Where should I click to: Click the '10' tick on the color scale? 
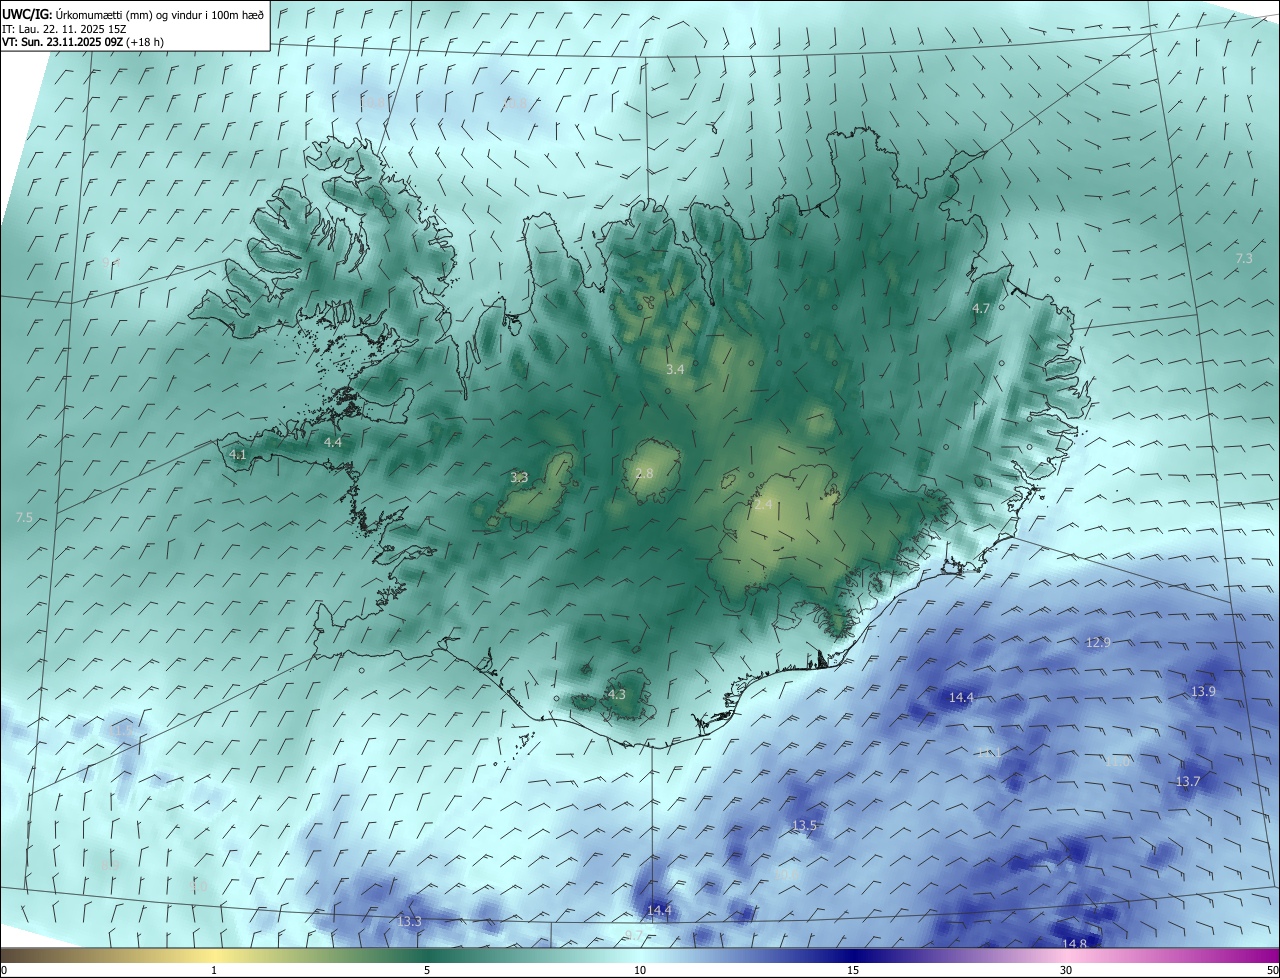click(x=640, y=970)
